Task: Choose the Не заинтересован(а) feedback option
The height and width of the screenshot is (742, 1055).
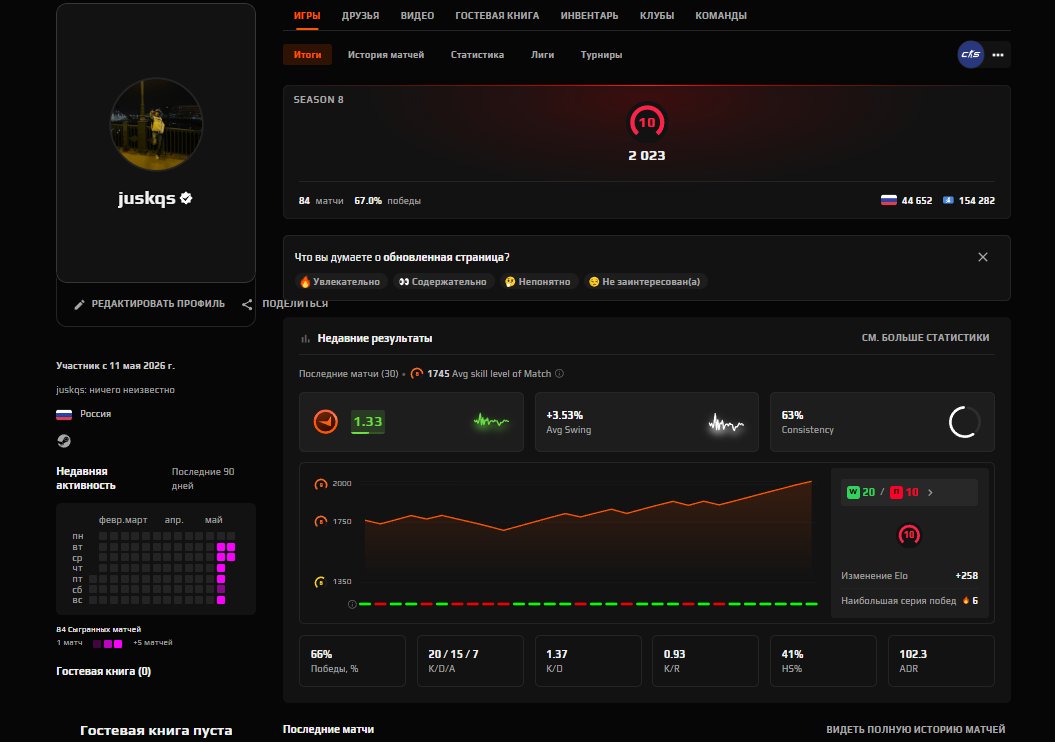Action: click(x=645, y=282)
